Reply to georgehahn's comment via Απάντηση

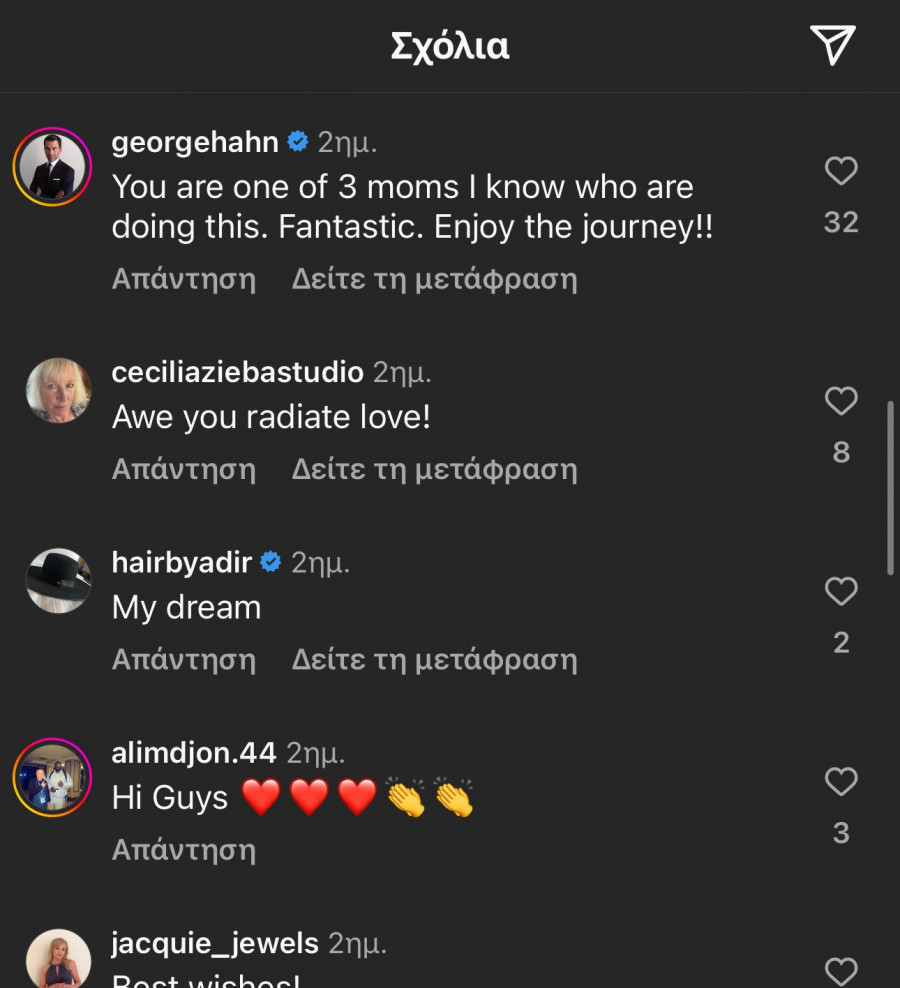click(x=184, y=279)
